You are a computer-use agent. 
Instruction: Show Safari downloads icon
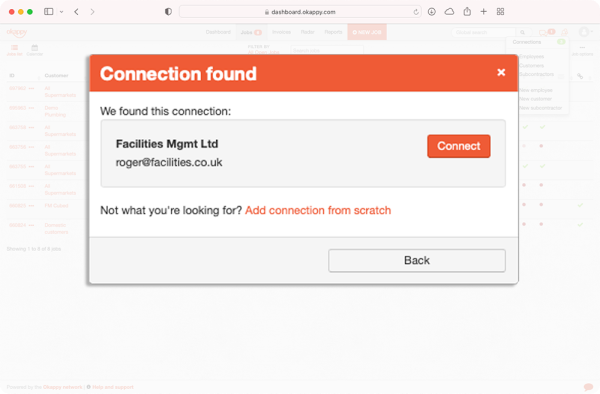(x=432, y=12)
